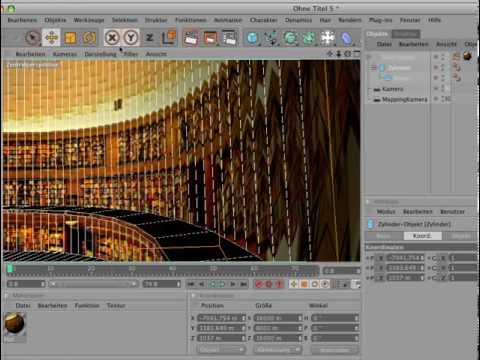Toggle autokeying red icon
This screenshot has height=360, width=480.
[x=269, y=284]
